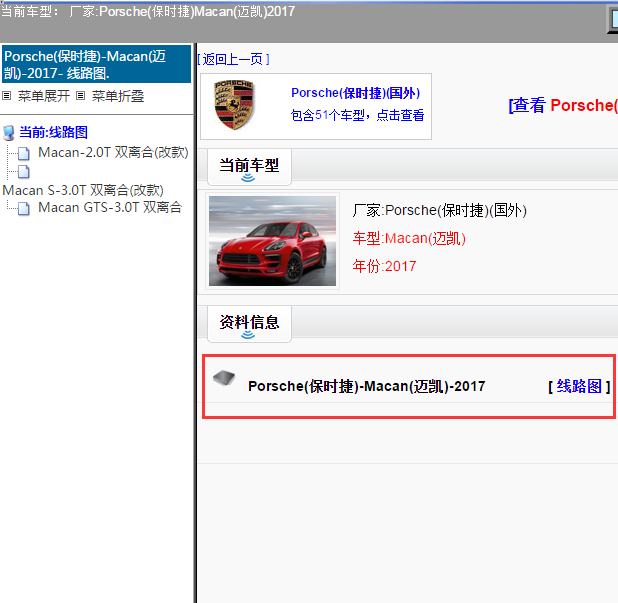This screenshot has height=603, width=618.
Task: Open the 查看 Porsche link on the right
Action: (x=563, y=105)
